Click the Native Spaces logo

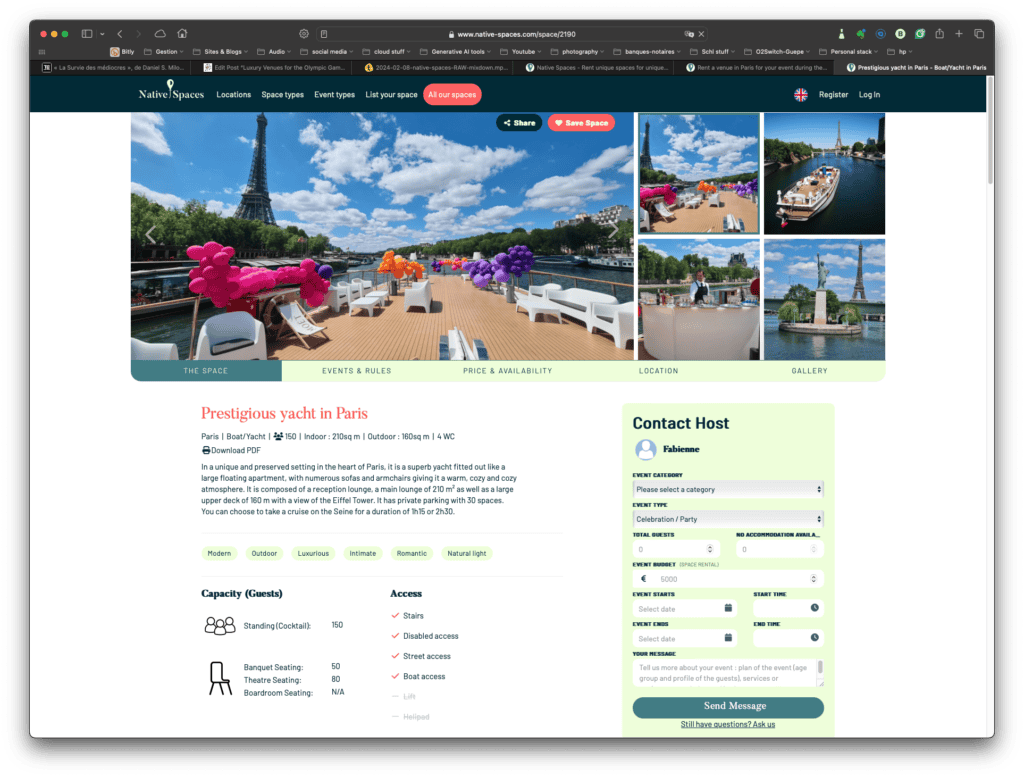[171, 91]
